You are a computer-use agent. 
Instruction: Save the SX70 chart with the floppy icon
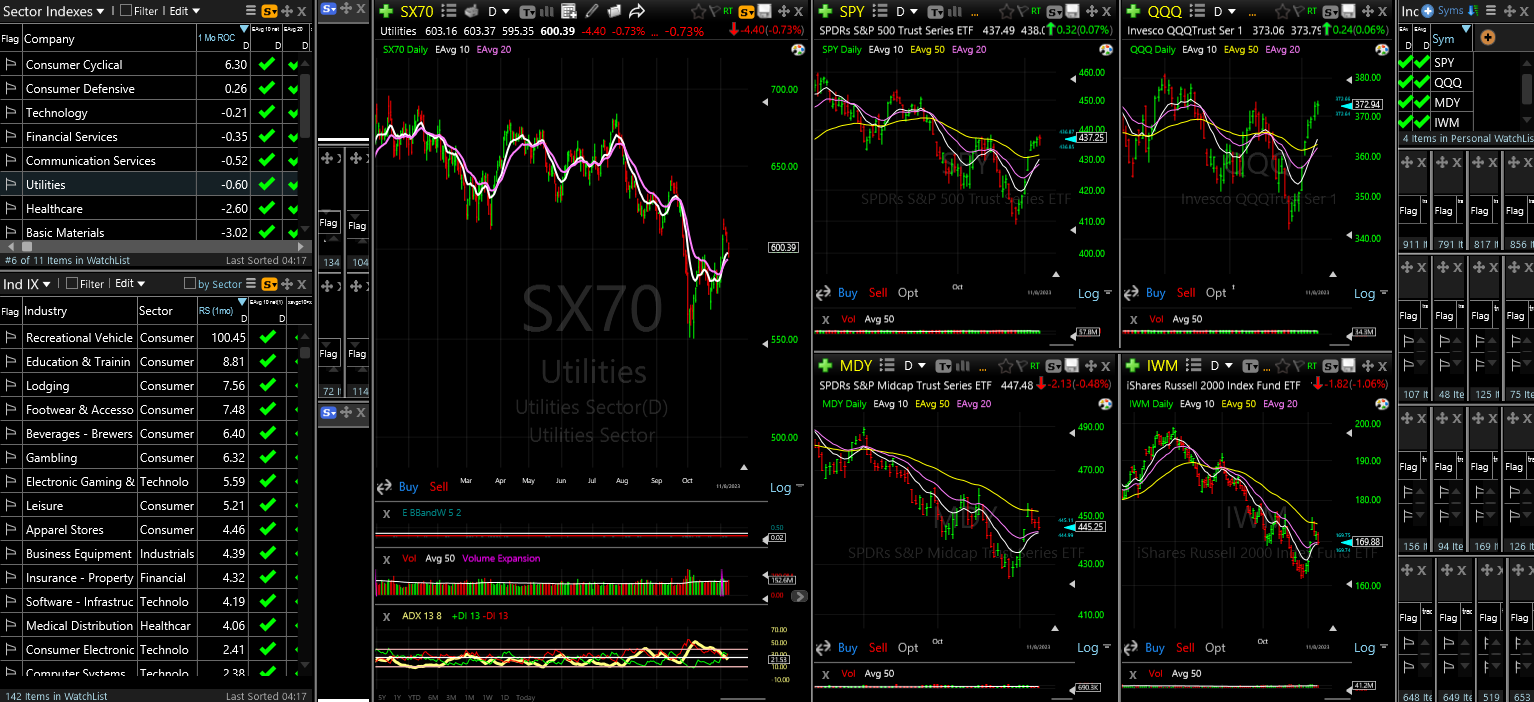coord(764,11)
